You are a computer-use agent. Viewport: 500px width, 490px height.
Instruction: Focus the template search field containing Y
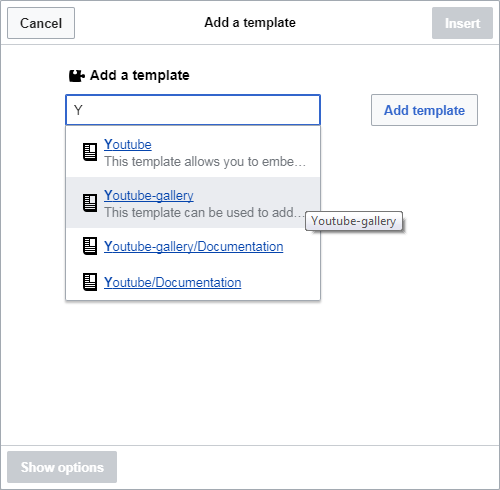[x=193, y=110]
